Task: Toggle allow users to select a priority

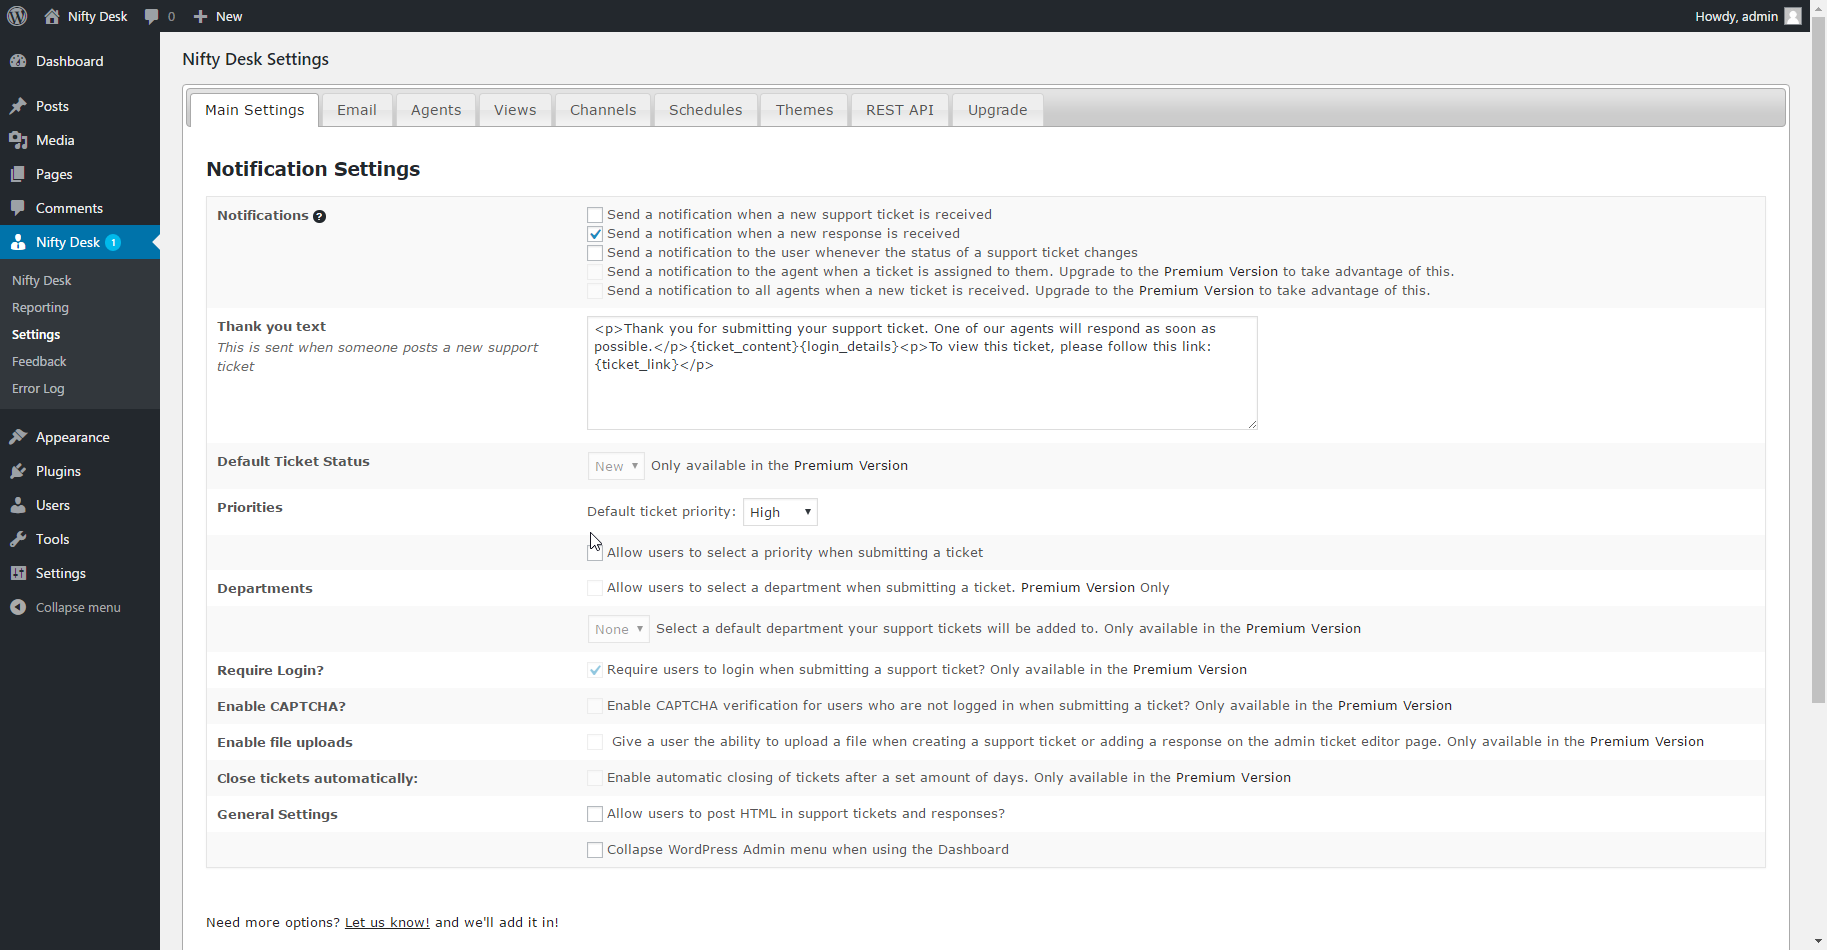Action: click(x=595, y=553)
